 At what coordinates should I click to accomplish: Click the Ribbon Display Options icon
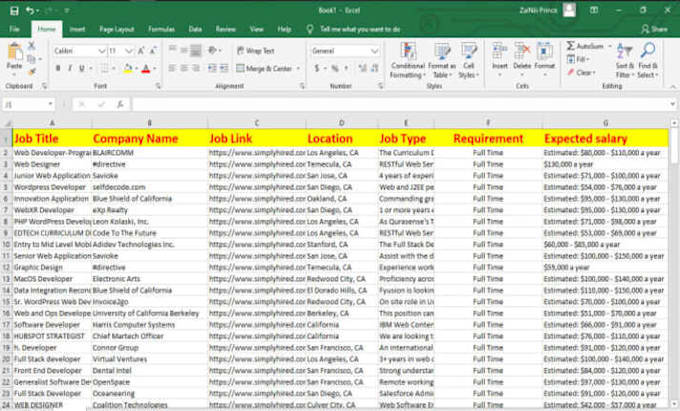[x=594, y=10]
